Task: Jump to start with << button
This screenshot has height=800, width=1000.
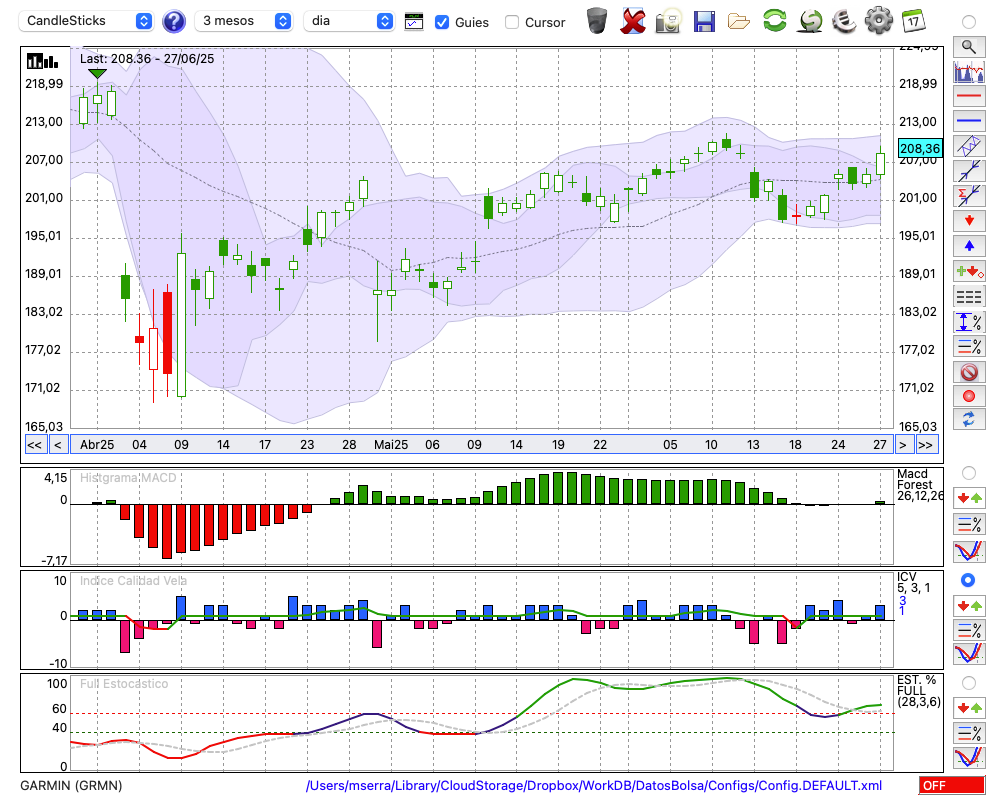Action: pos(35,445)
